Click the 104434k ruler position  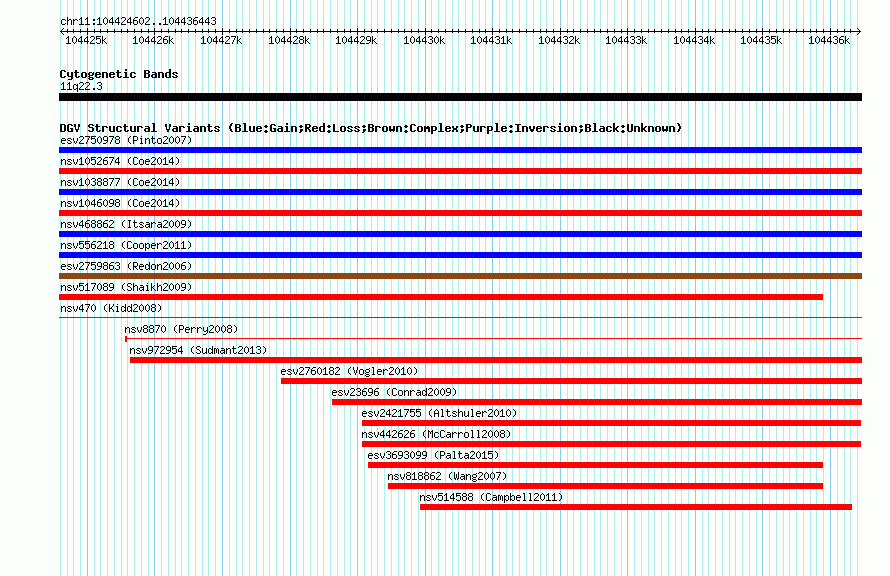(x=694, y=40)
